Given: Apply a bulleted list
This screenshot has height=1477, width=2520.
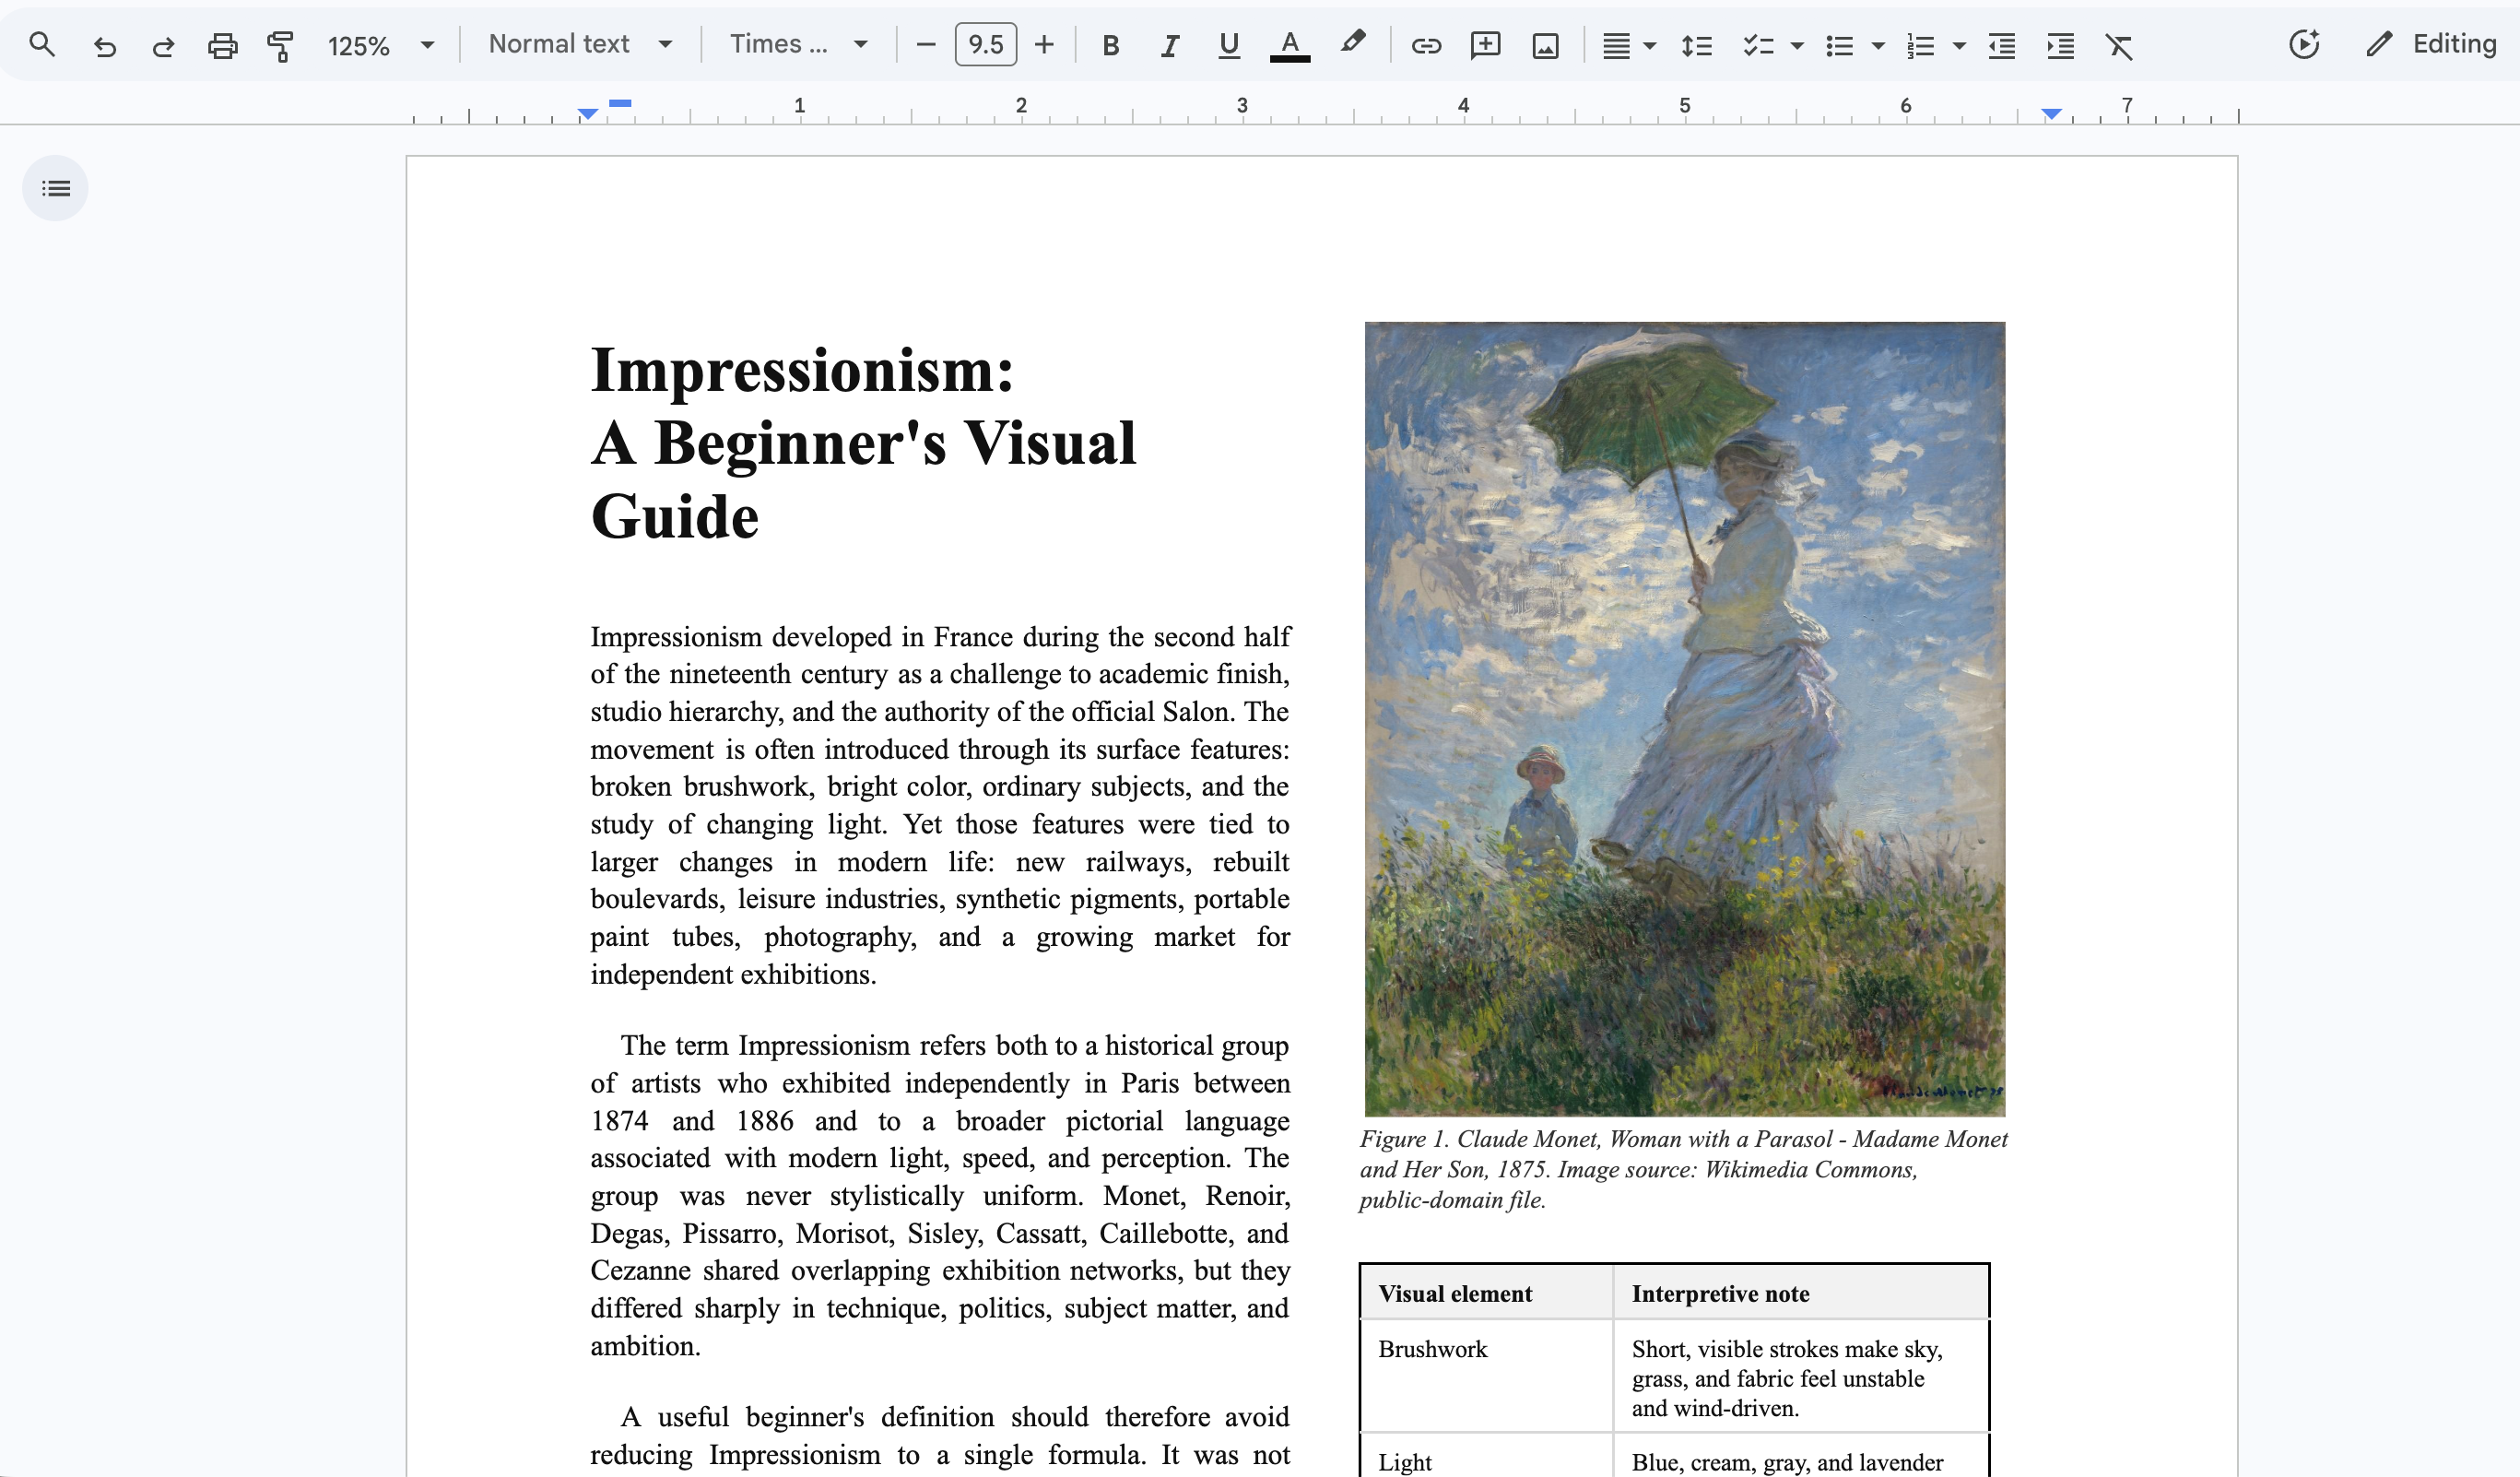Looking at the screenshot, I should point(1839,45).
